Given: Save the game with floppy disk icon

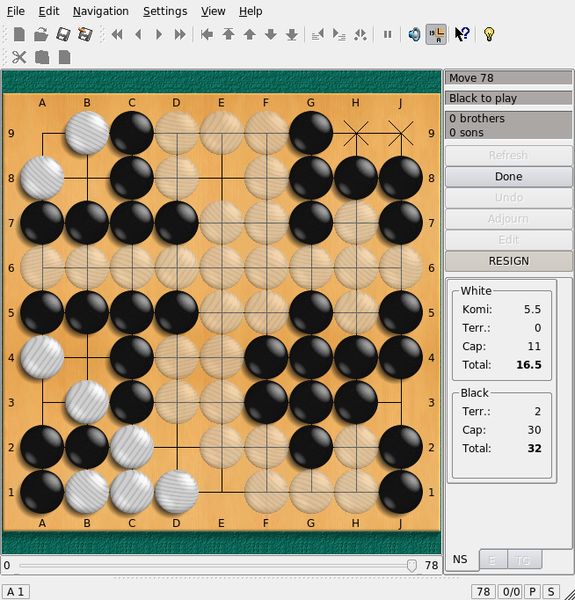Looking at the screenshot, I should [63, 35].
